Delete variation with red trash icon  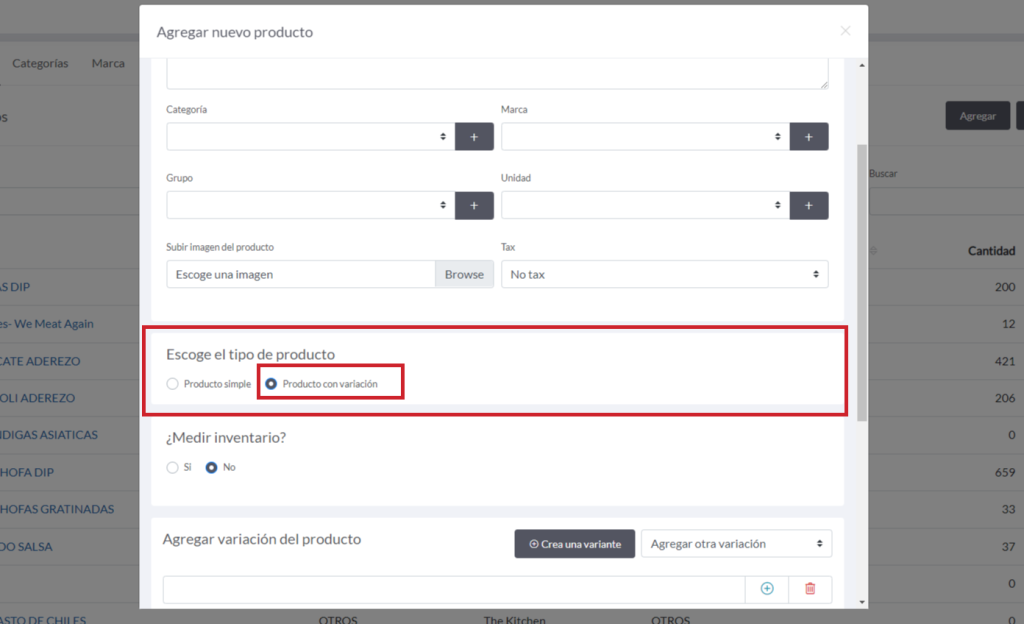click(810, 589)
